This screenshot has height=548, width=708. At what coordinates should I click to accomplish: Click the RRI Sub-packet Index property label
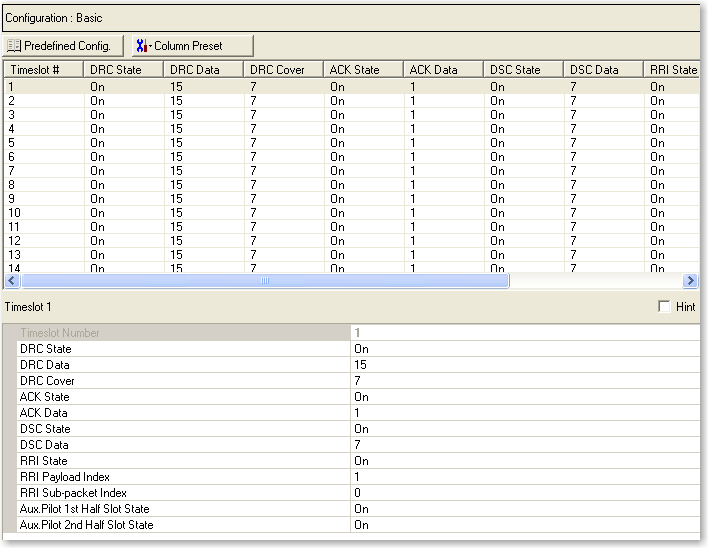[x=73, y=493]
